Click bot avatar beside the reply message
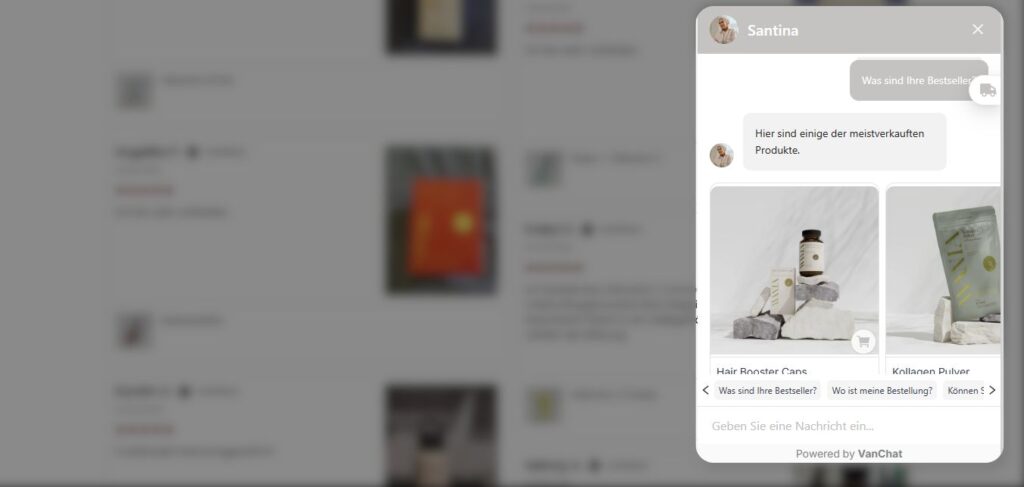This screenshot has height=487, width=1024. click(722, 155)
